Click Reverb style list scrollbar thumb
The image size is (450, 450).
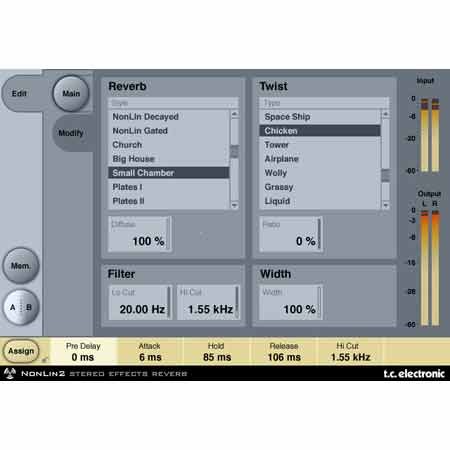coord(234,151)
